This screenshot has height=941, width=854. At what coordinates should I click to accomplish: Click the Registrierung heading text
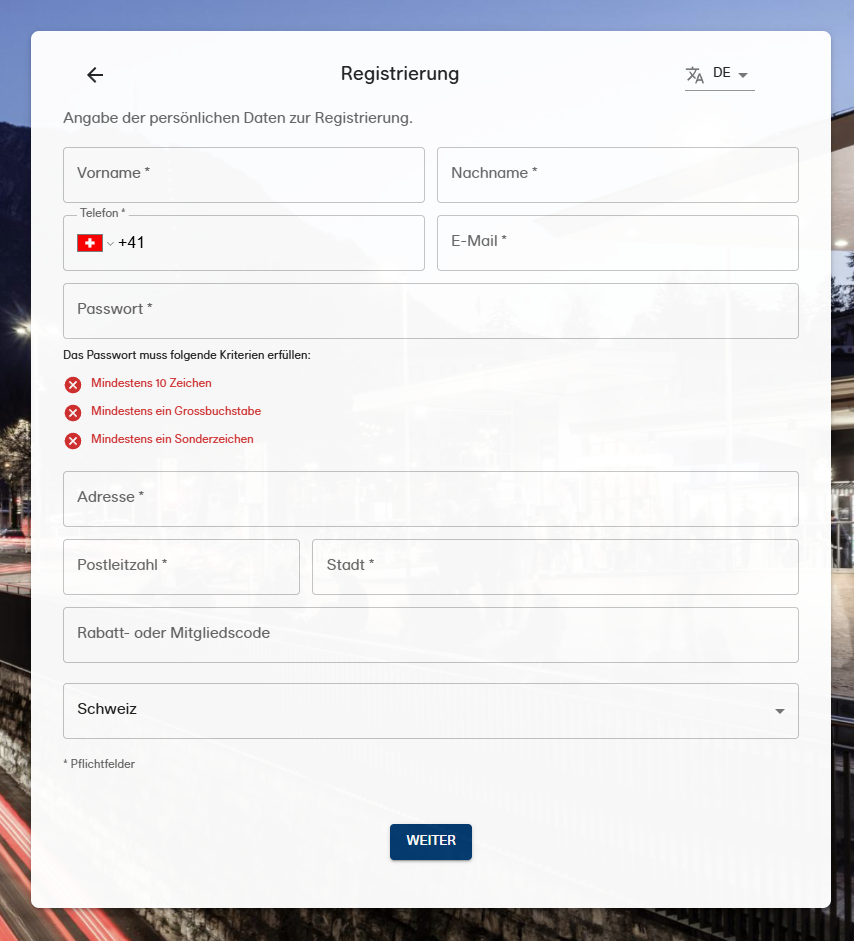click(x=400, y=74)
